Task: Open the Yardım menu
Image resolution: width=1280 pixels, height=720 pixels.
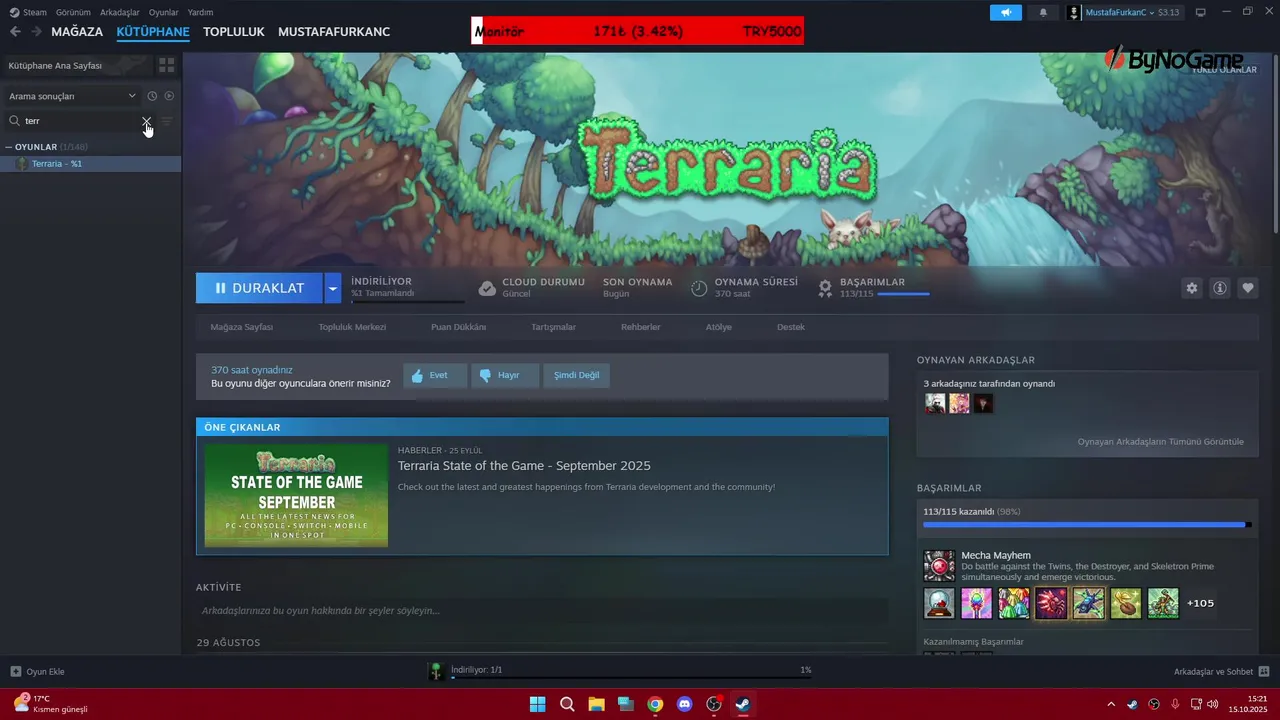Action: point(200,12)
